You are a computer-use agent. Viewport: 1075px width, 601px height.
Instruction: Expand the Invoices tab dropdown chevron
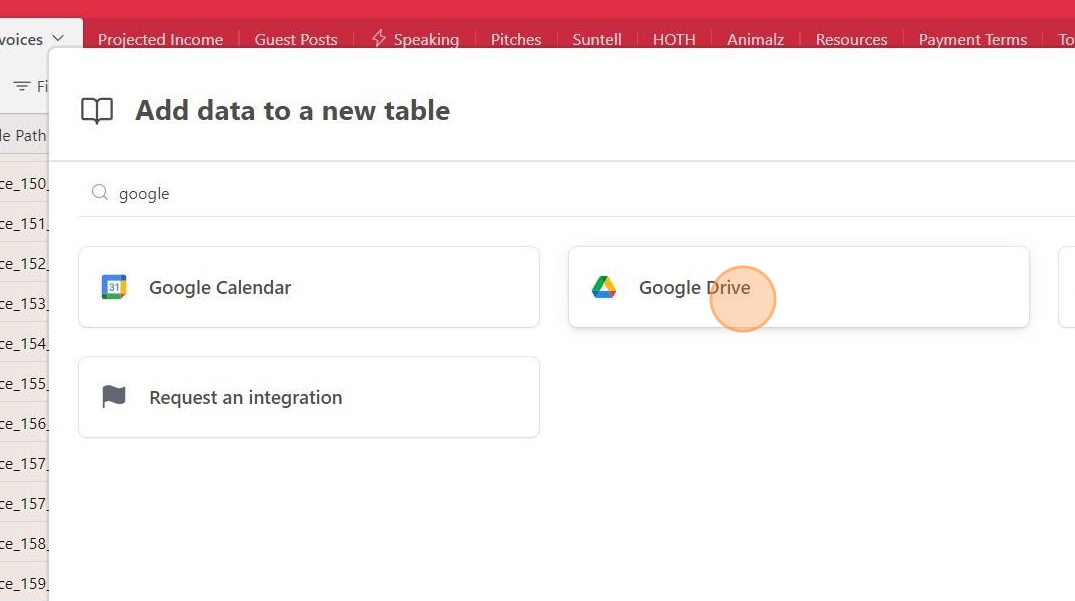[58, 38]
